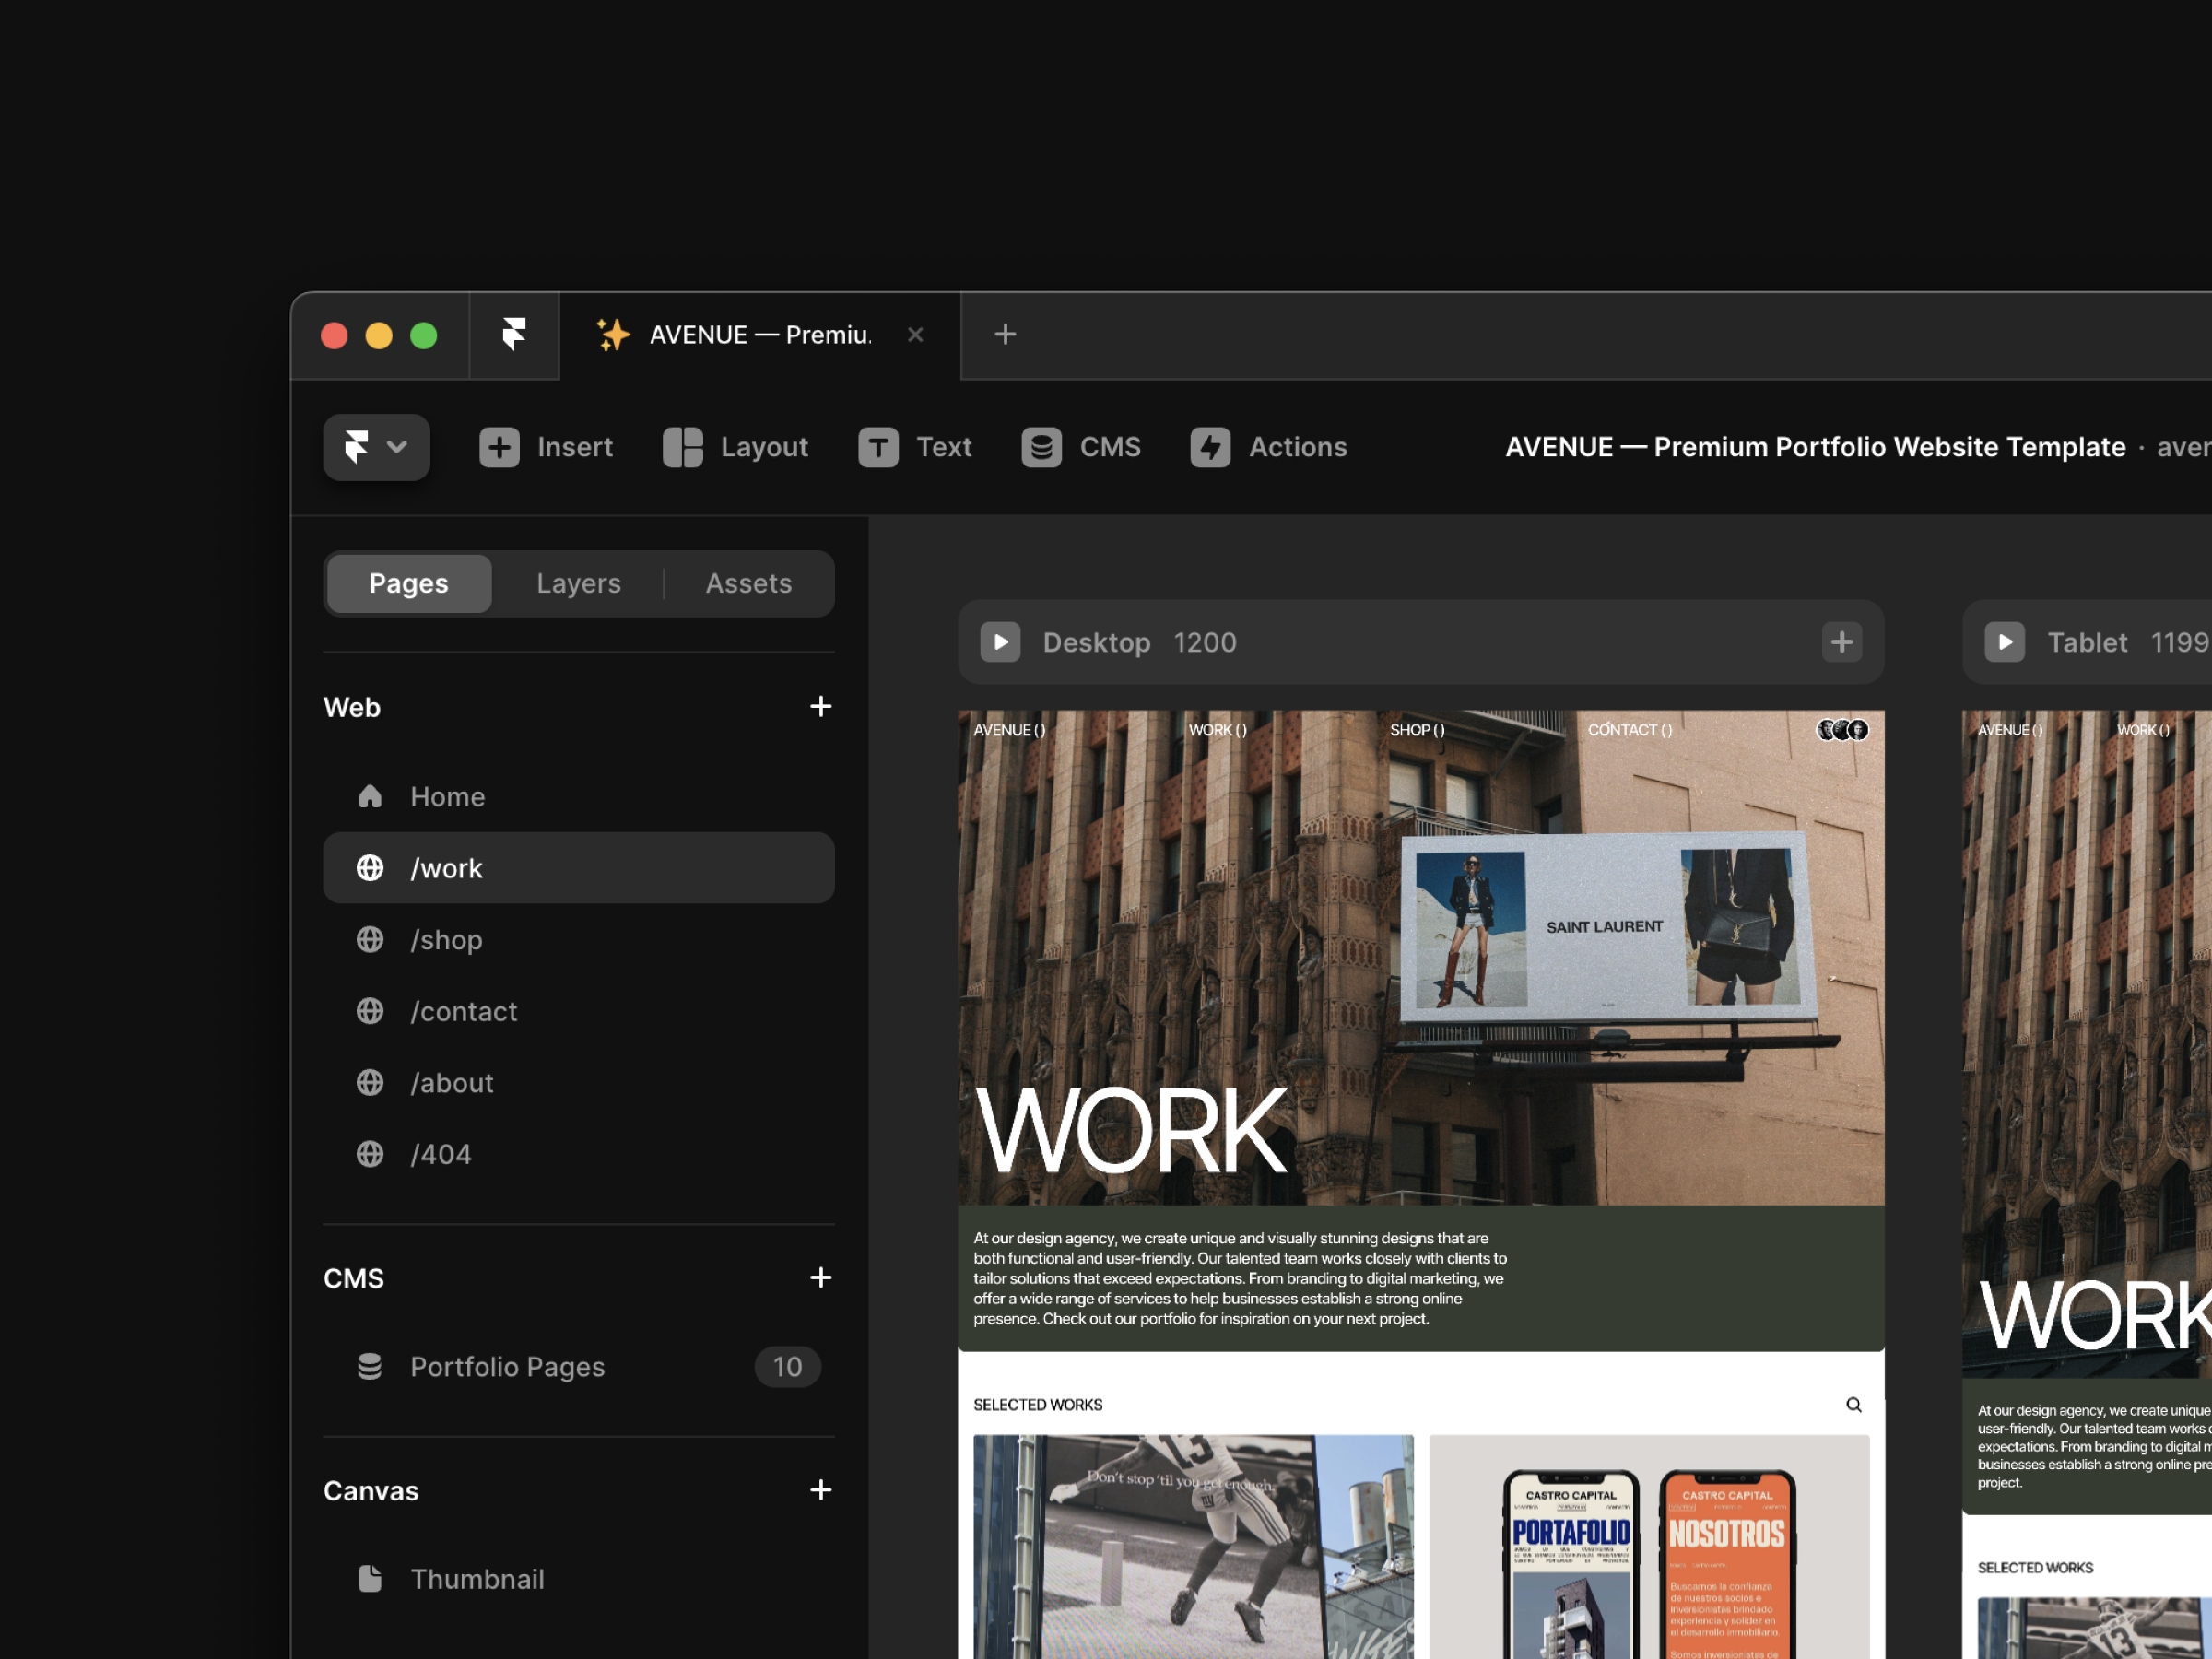Open the Portfolio Pages collection
The height and width of the screenshot is (1659, 2212).
tap(578, 1367)
